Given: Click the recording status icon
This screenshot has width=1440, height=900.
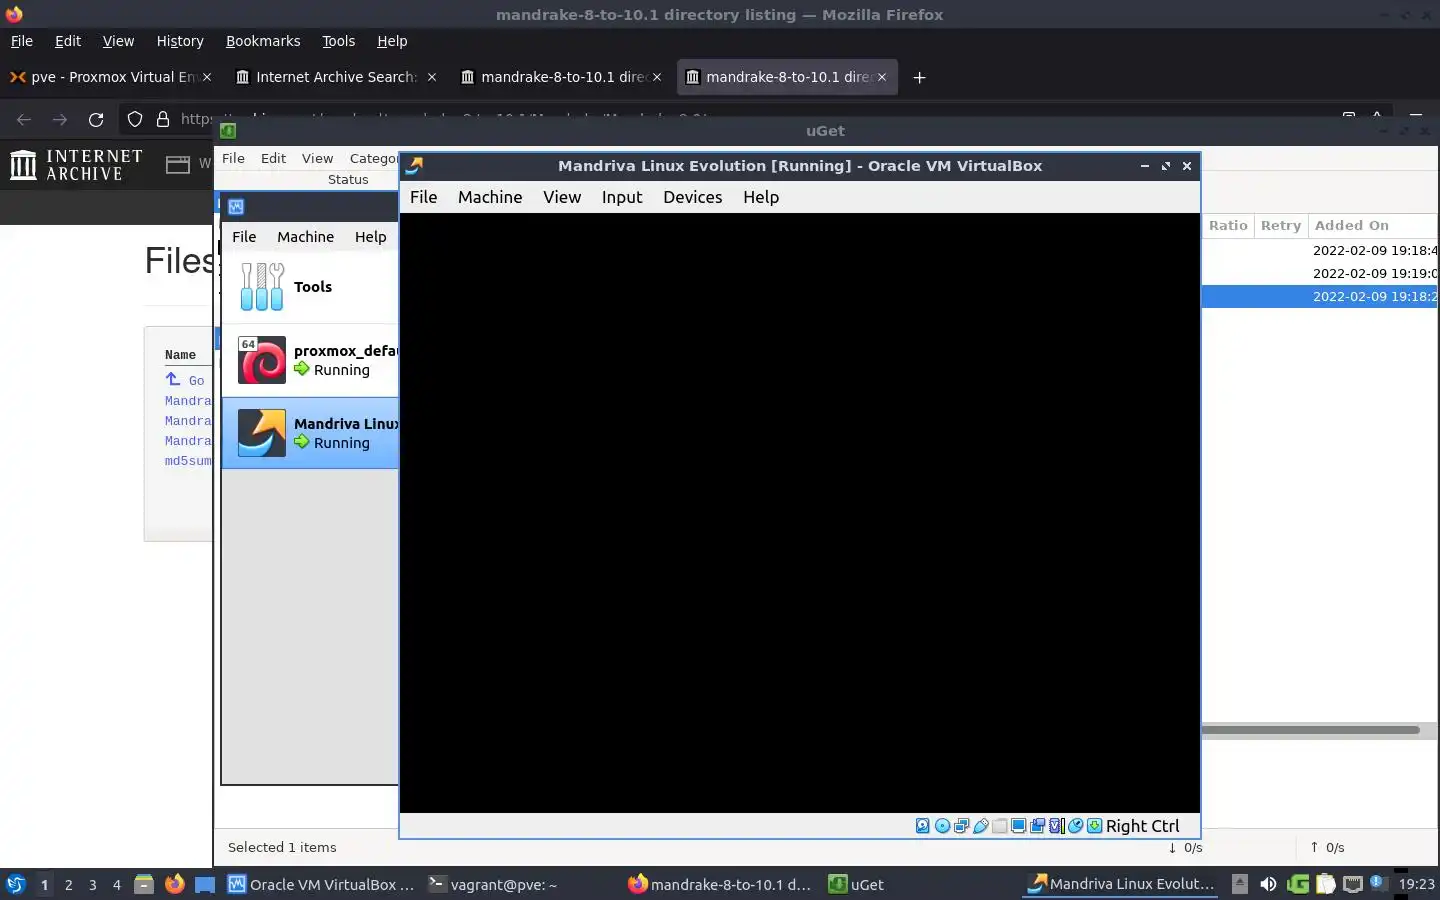Looking at the screenshot, I should coord(1037,826).
